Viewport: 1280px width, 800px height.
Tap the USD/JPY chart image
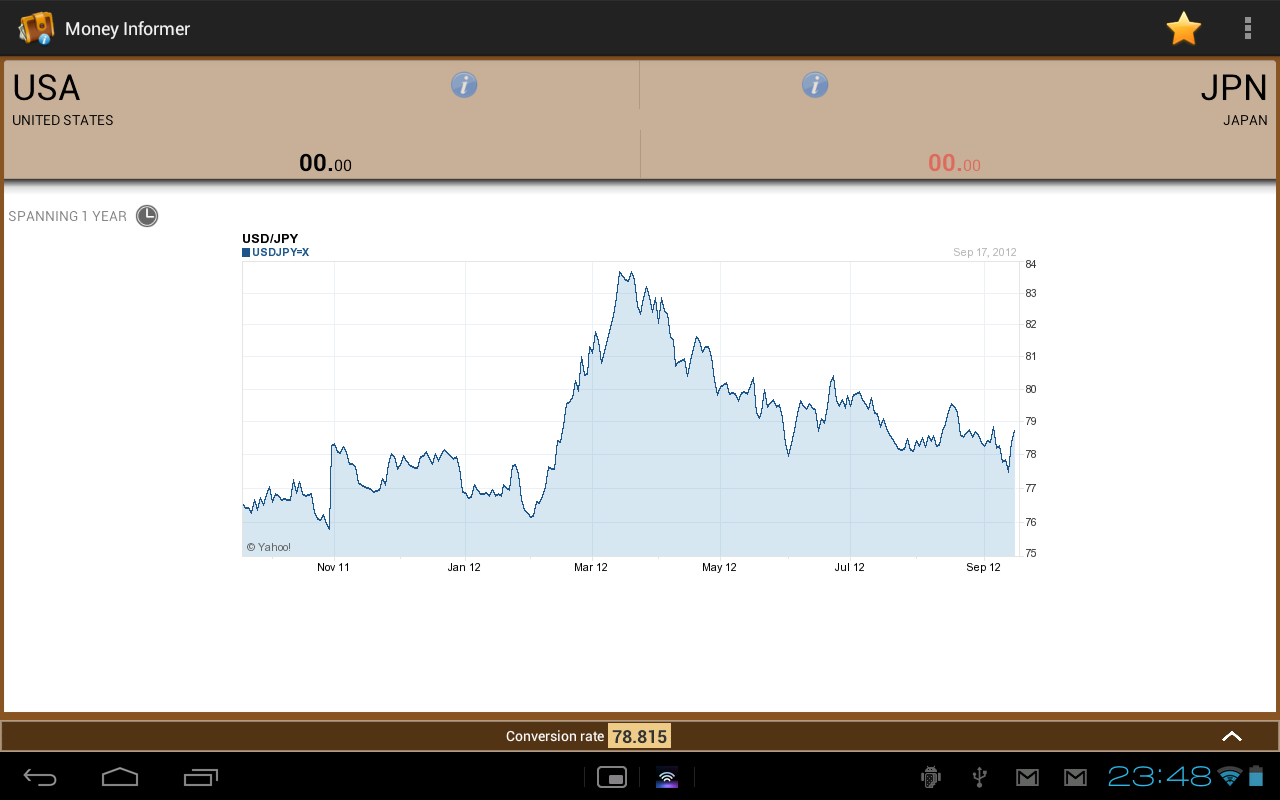pos(640,404)
